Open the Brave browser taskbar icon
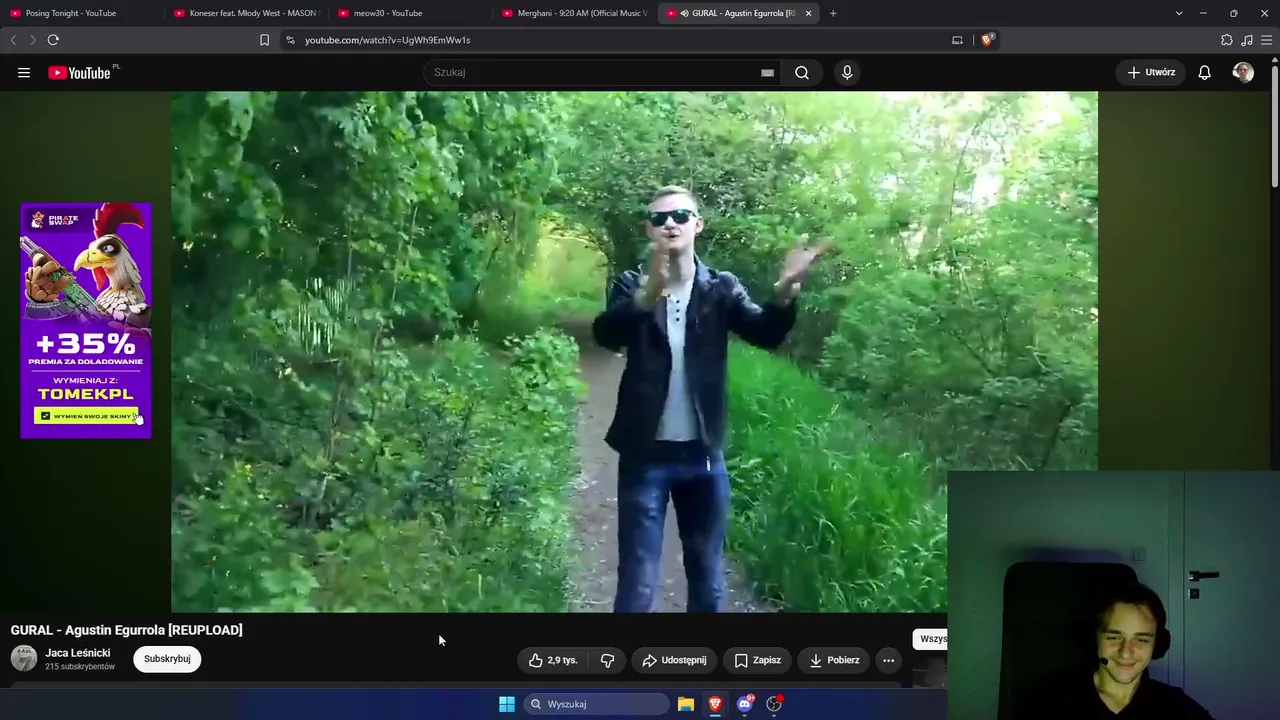This screenshot has width=1280, height=720. [715, 704]
